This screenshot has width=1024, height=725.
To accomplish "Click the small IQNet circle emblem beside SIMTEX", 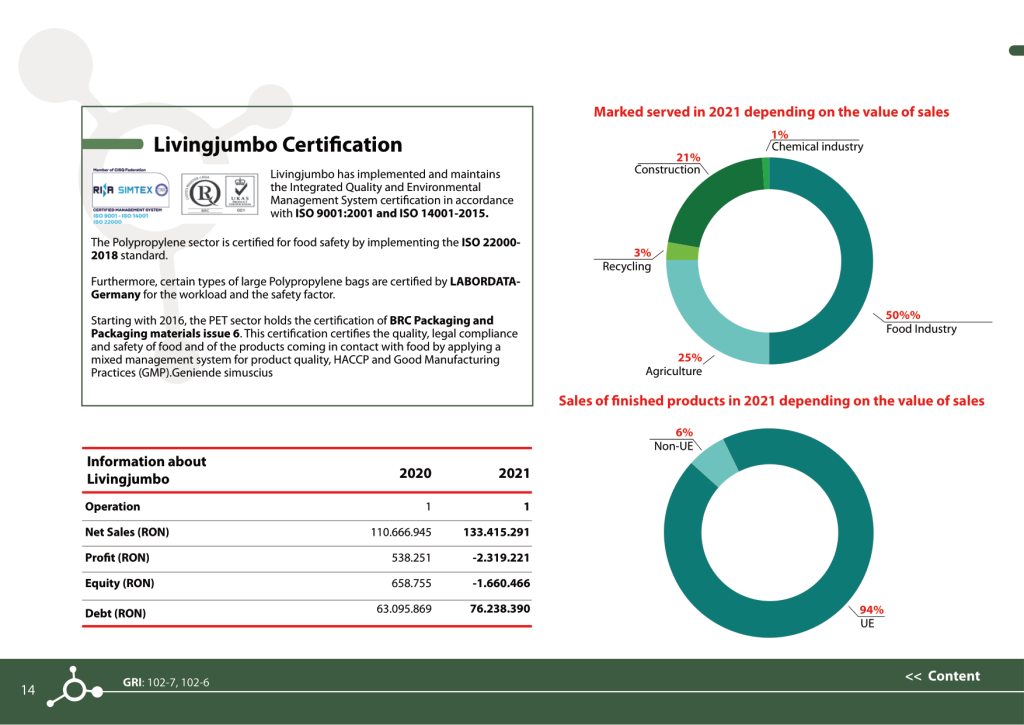I will pyautogui.click(x=162, y=190).
